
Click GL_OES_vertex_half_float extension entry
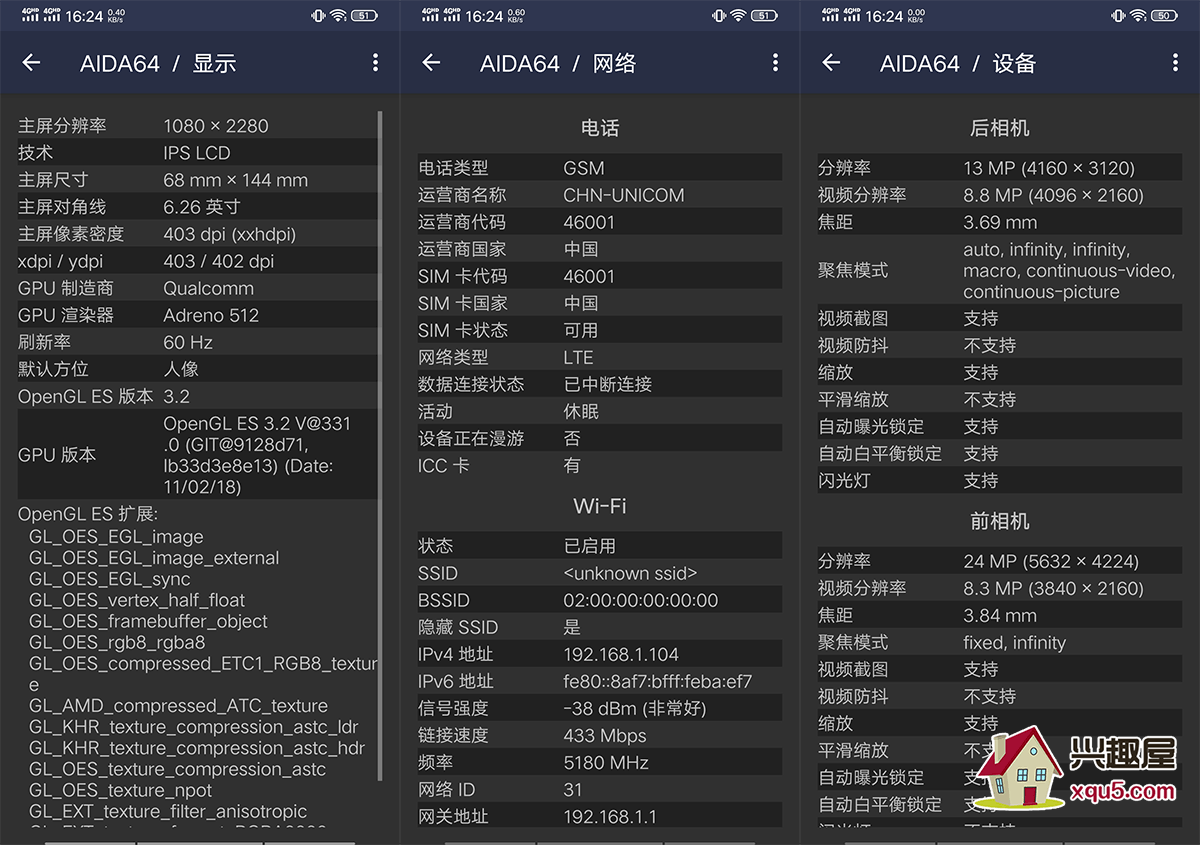[137, 600]
